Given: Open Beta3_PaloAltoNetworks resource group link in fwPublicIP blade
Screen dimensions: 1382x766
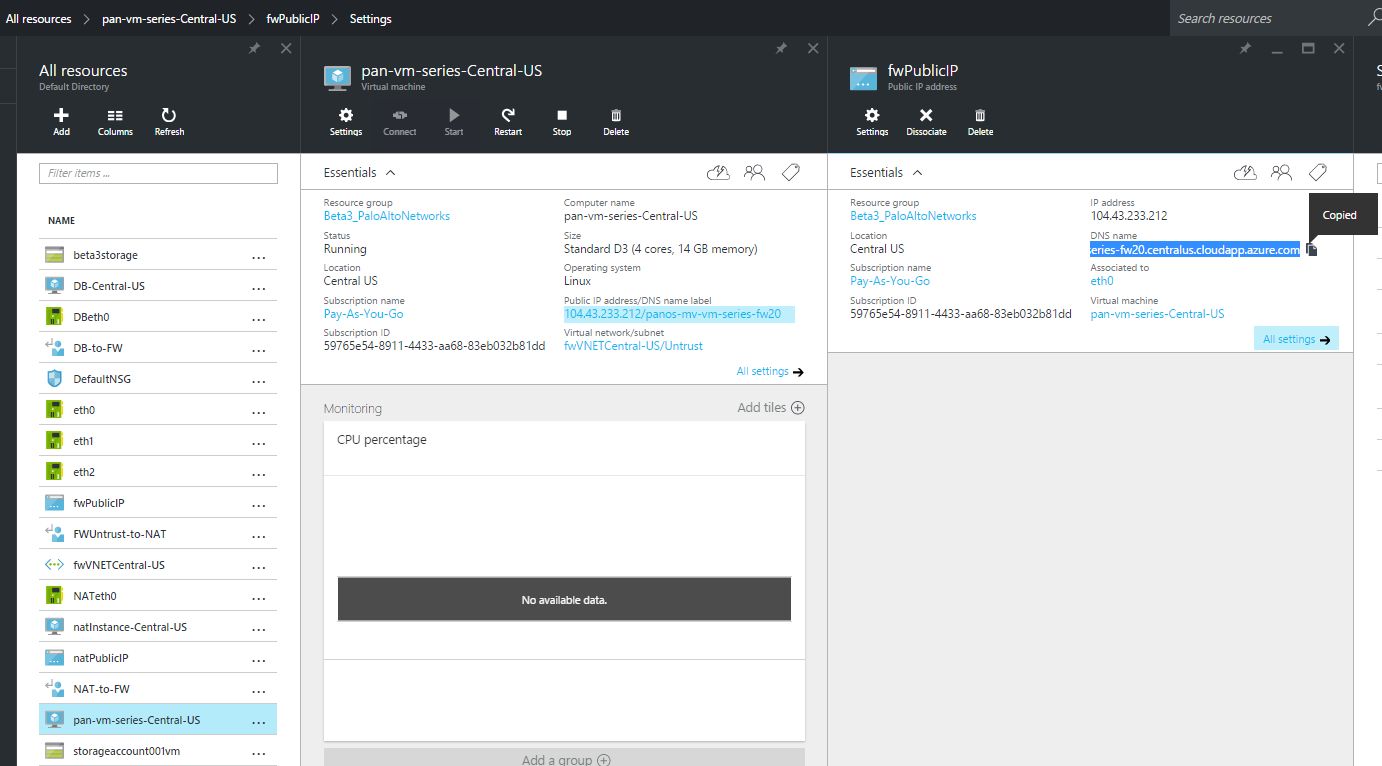Looking at the screenshot, I should coord(913,216).
